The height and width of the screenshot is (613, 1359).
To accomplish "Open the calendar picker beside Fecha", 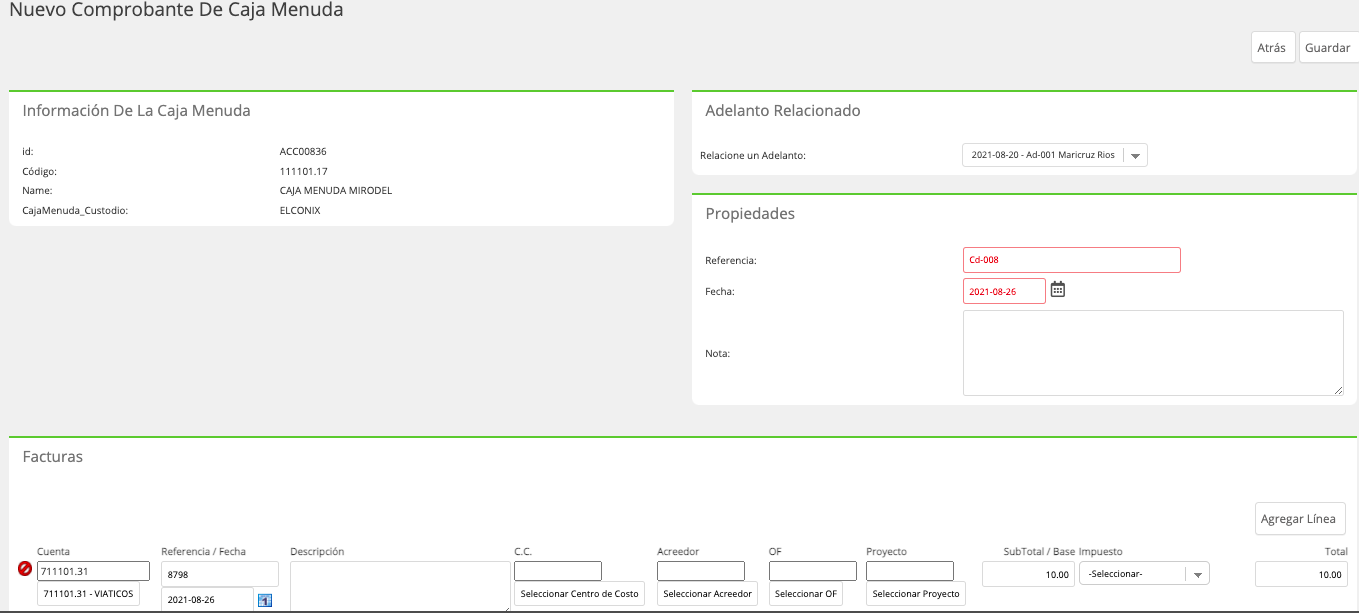I will tap(1058, 290).
